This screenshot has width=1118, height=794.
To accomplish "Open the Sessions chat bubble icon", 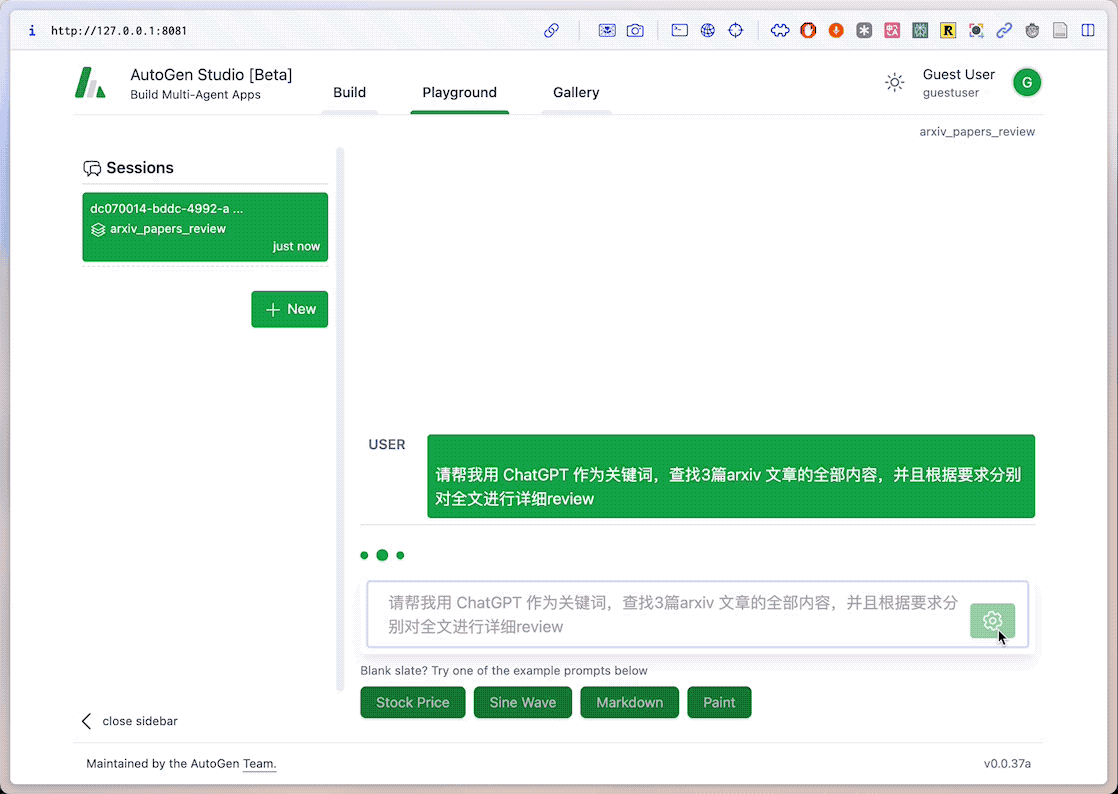I will [x=93, y=167].
